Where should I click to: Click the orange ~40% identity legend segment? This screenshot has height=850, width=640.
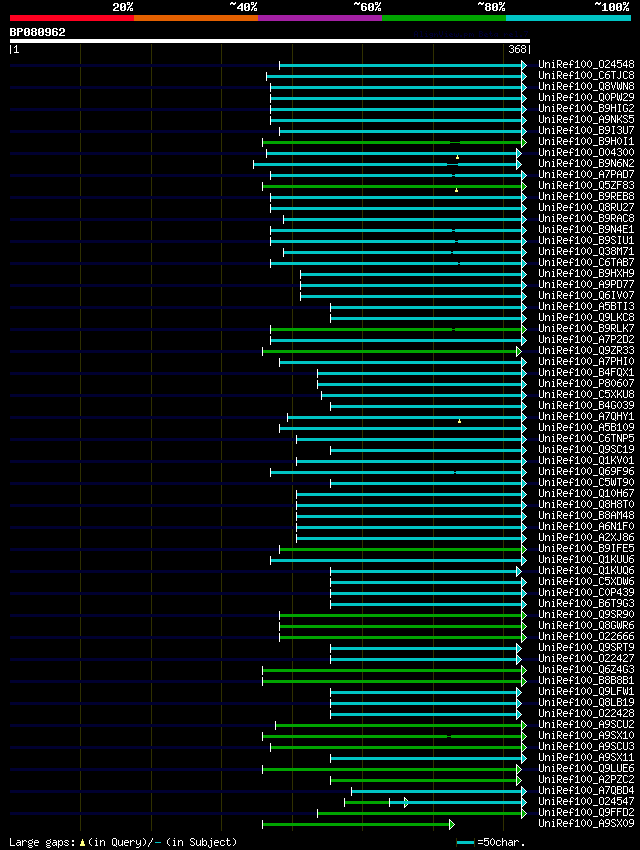click(196, 18)
